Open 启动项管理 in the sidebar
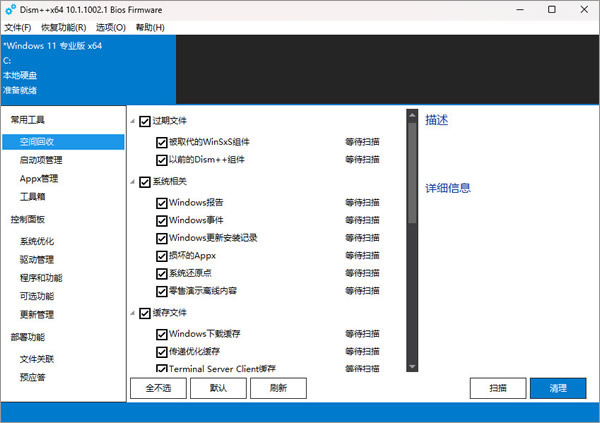Image resolution: width=600 pixels, height=423 pixels. point(41,160)
